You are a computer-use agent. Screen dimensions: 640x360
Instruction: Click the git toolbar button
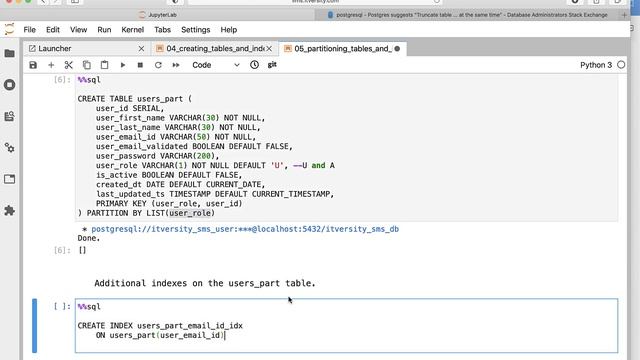(x=272, y=65)
